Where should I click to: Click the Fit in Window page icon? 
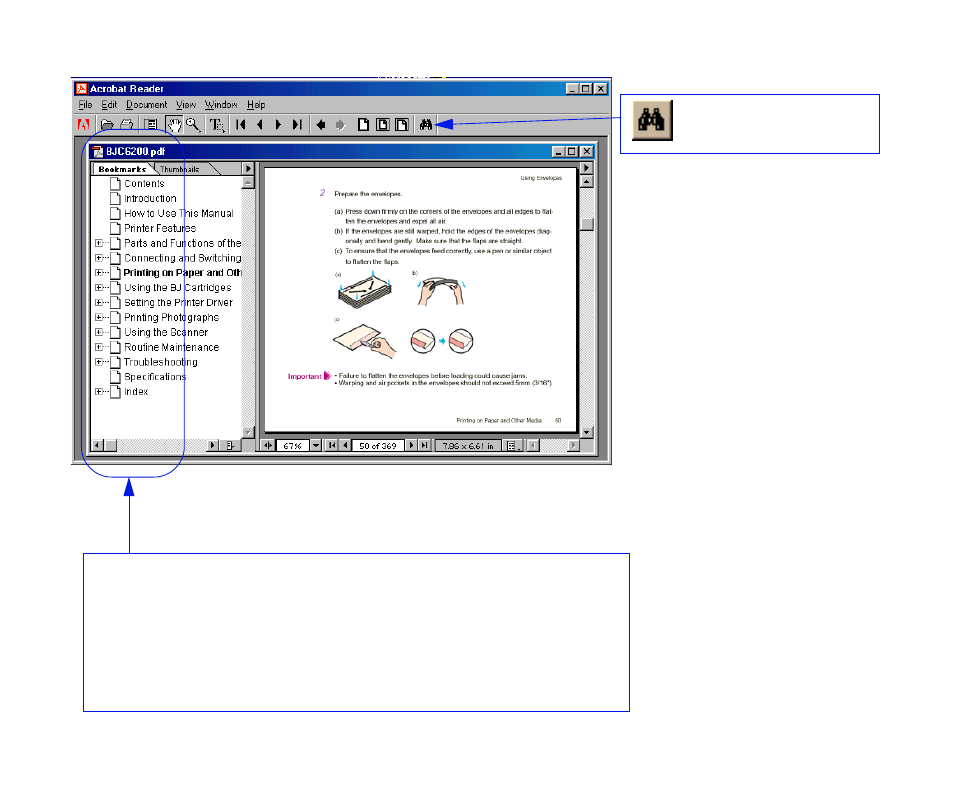383,125
